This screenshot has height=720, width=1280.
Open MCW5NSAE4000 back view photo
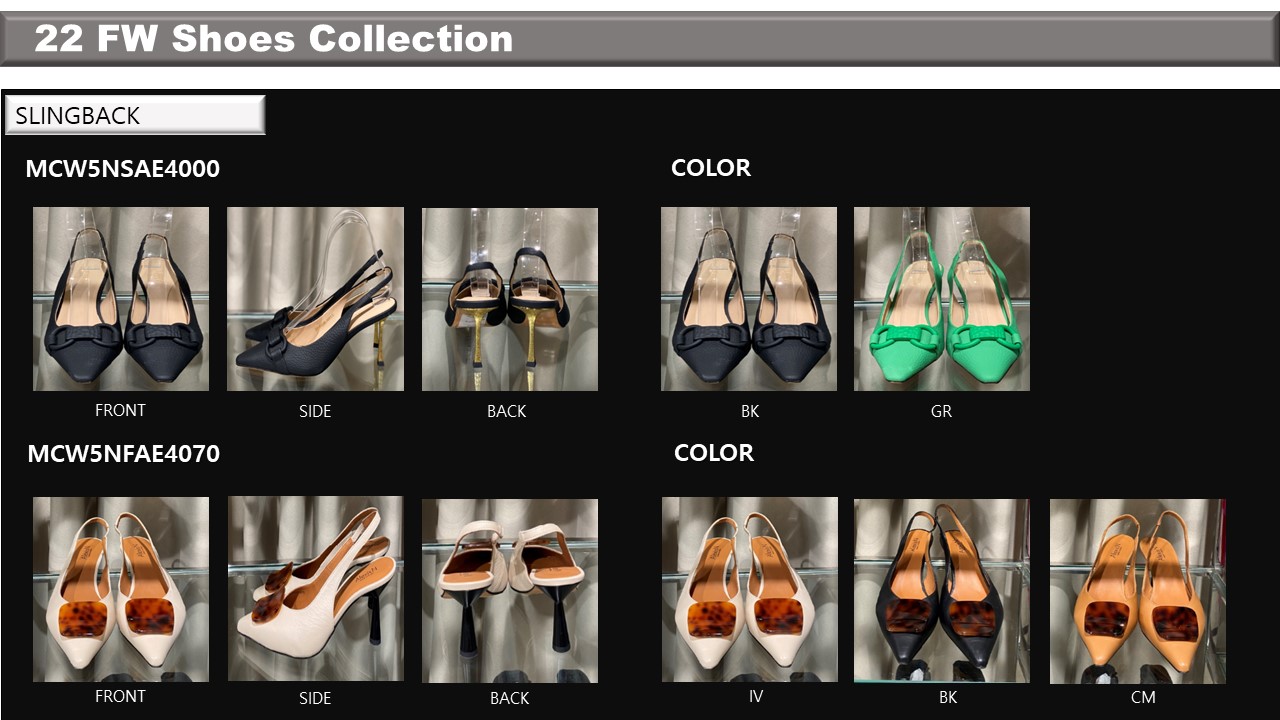click(510, 299)
